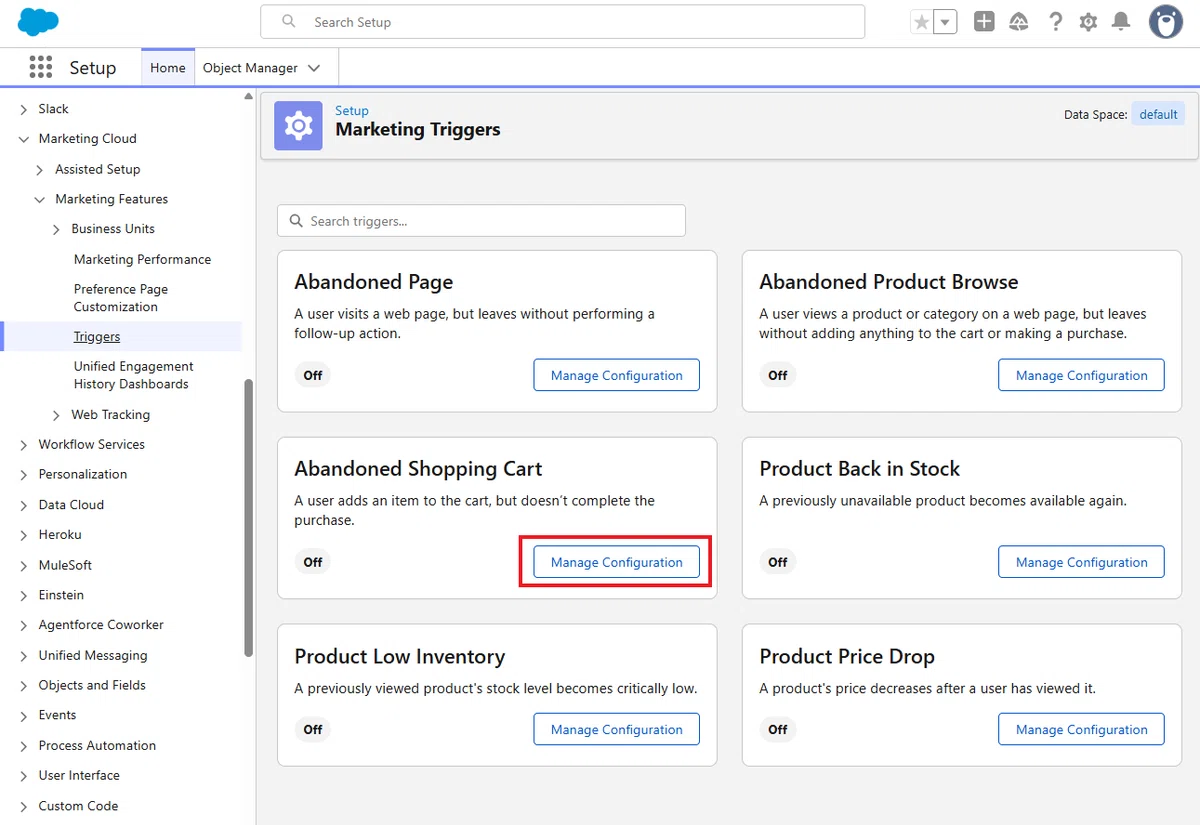Manage Configuration for Abandoned Page
The width and height of the screenshot is (1200, 825).
(616, 375)
